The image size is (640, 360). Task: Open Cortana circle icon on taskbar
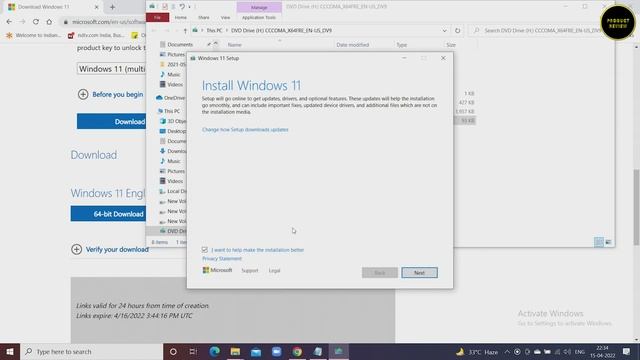(x=173, y=351)
